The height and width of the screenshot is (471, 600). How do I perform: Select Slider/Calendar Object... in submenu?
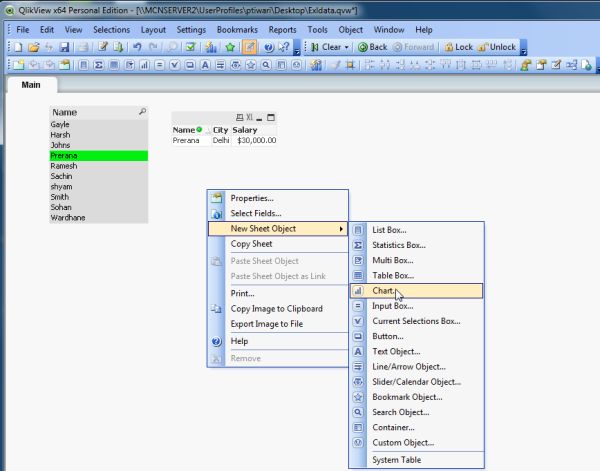pyautogui.click(x=416, y=382)
